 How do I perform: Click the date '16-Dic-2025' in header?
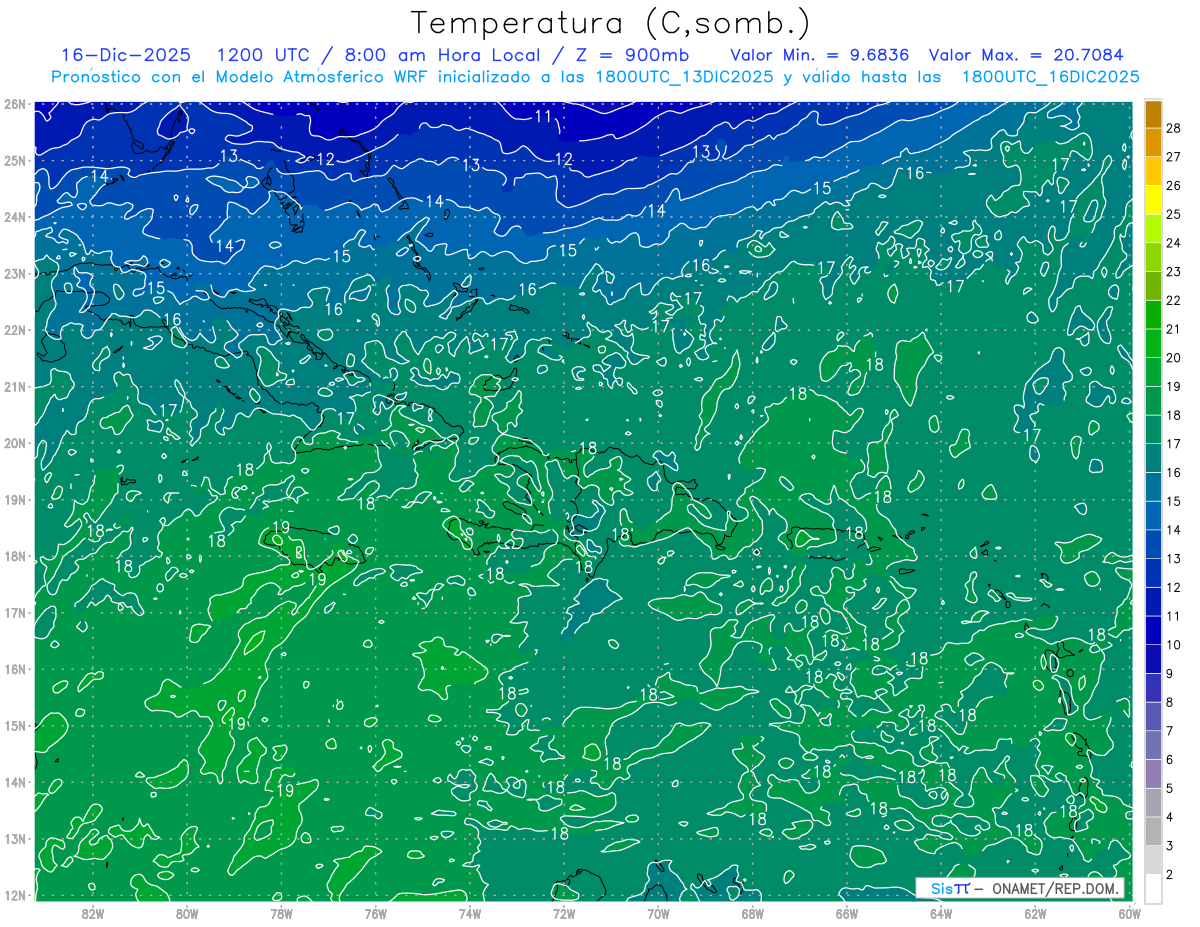pos(126,55)
